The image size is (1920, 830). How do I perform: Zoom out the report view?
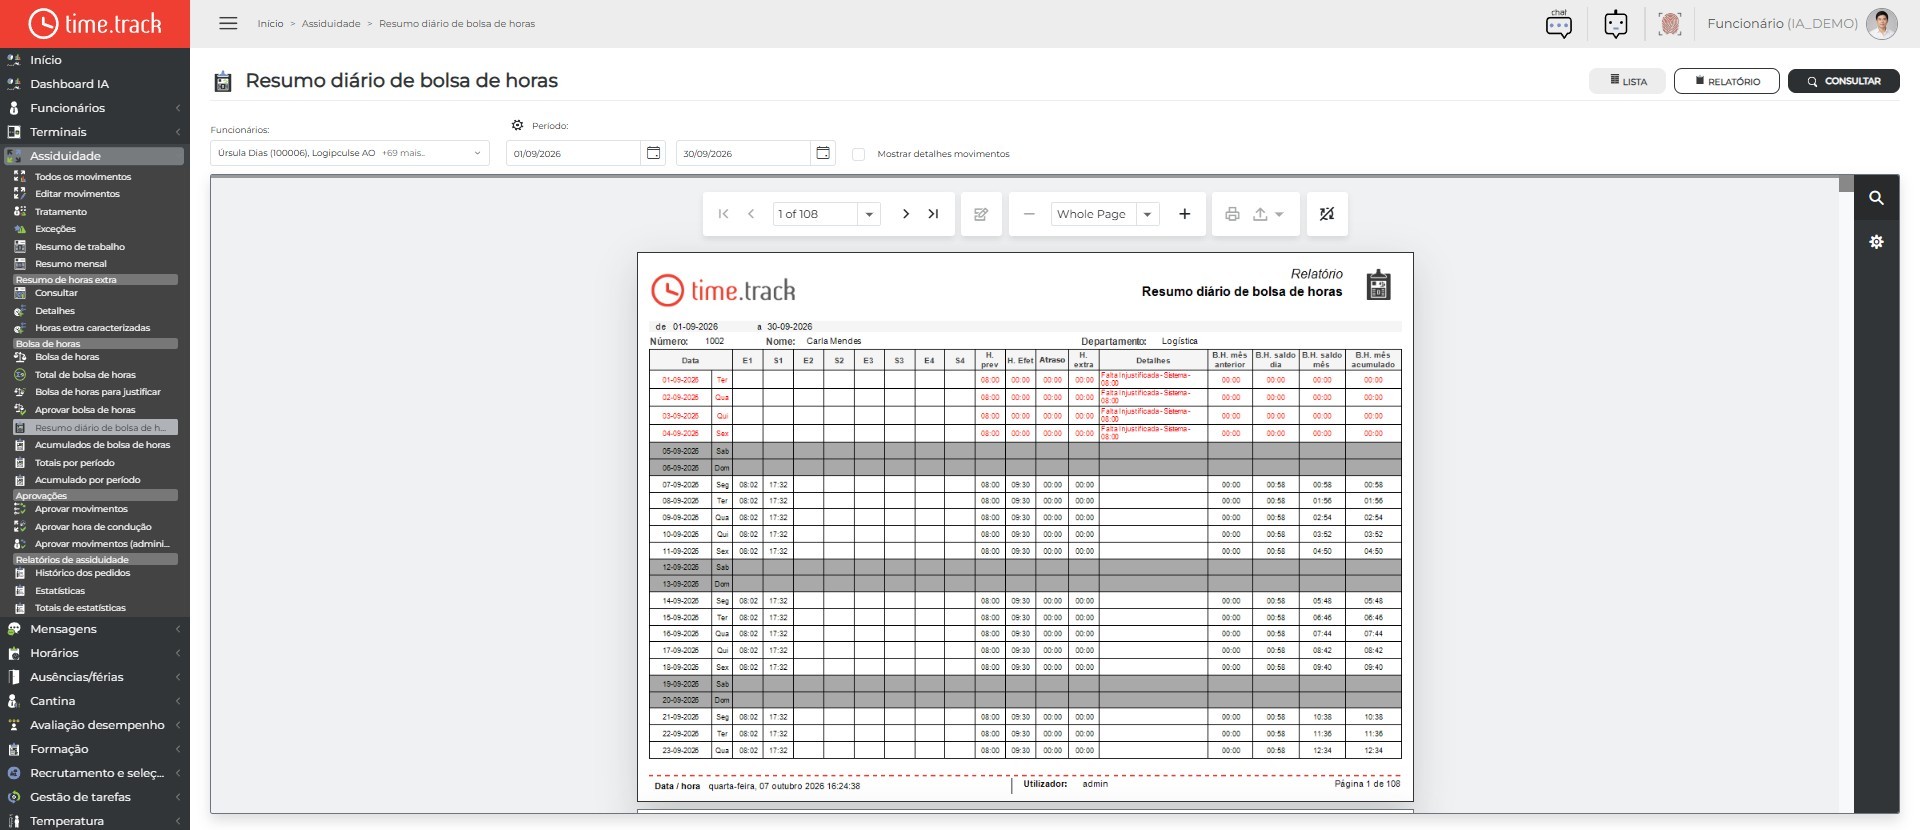1029,214
